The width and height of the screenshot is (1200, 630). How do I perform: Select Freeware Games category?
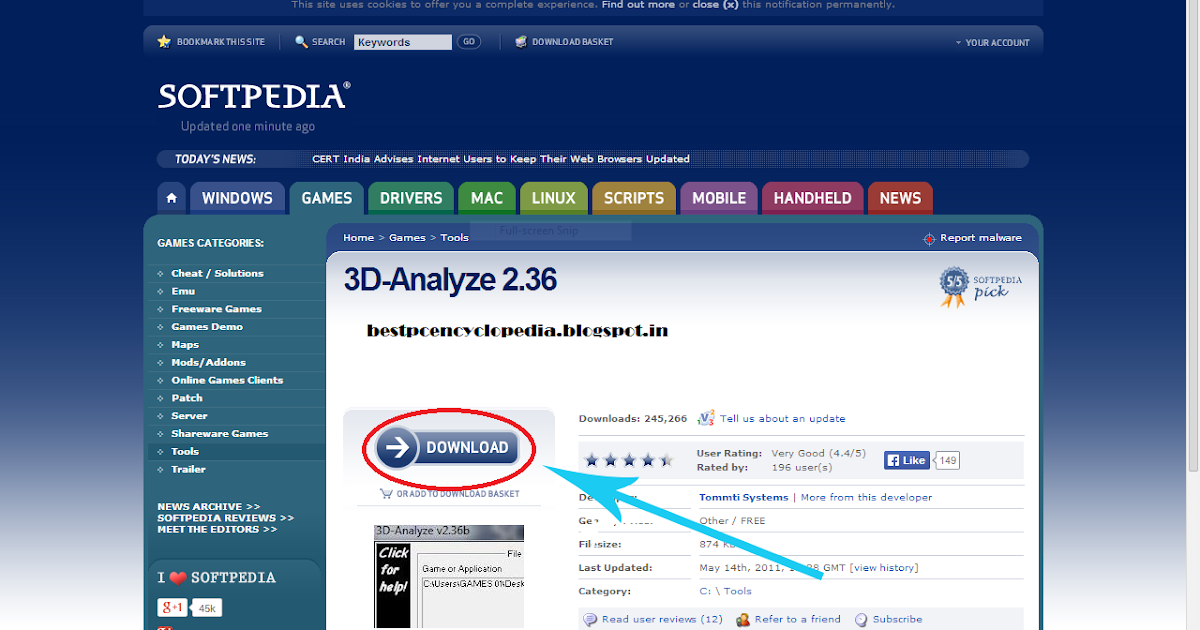tap(216, 309)
